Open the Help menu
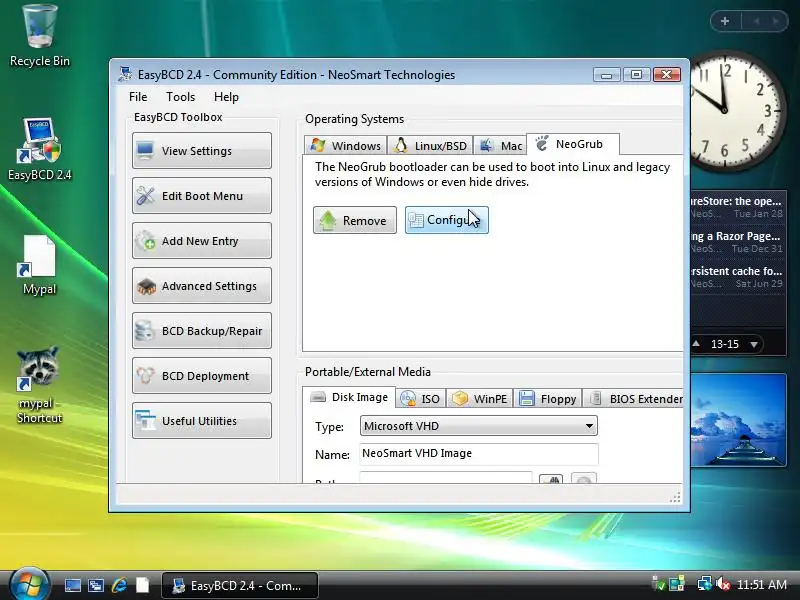This screenshot has width=800, height=600. (226, 97)
